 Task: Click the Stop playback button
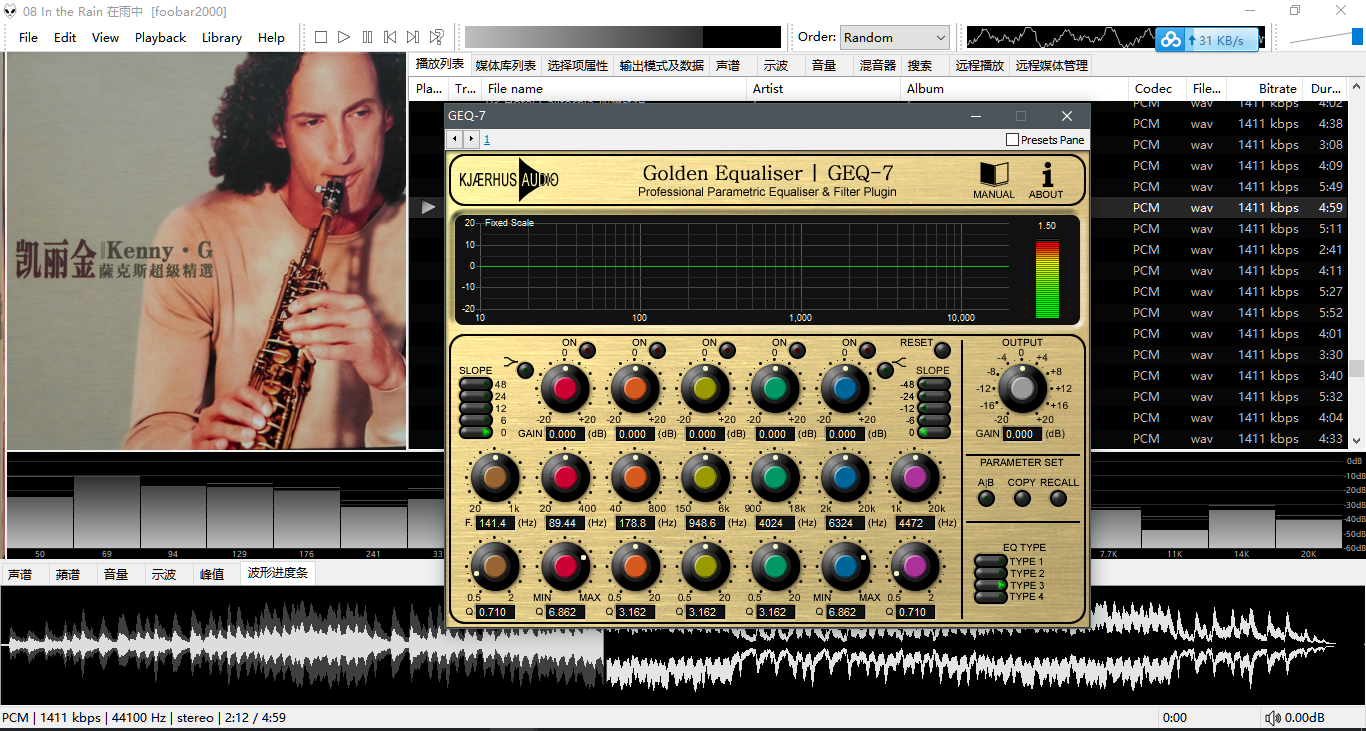click(321, 37)
